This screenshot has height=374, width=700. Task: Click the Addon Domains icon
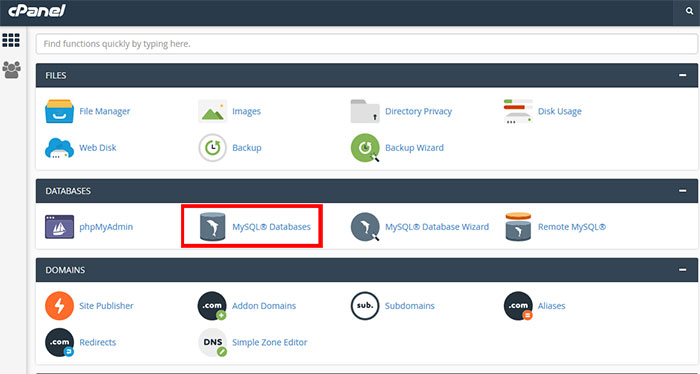pyautogui.click(x=212, y=306)
